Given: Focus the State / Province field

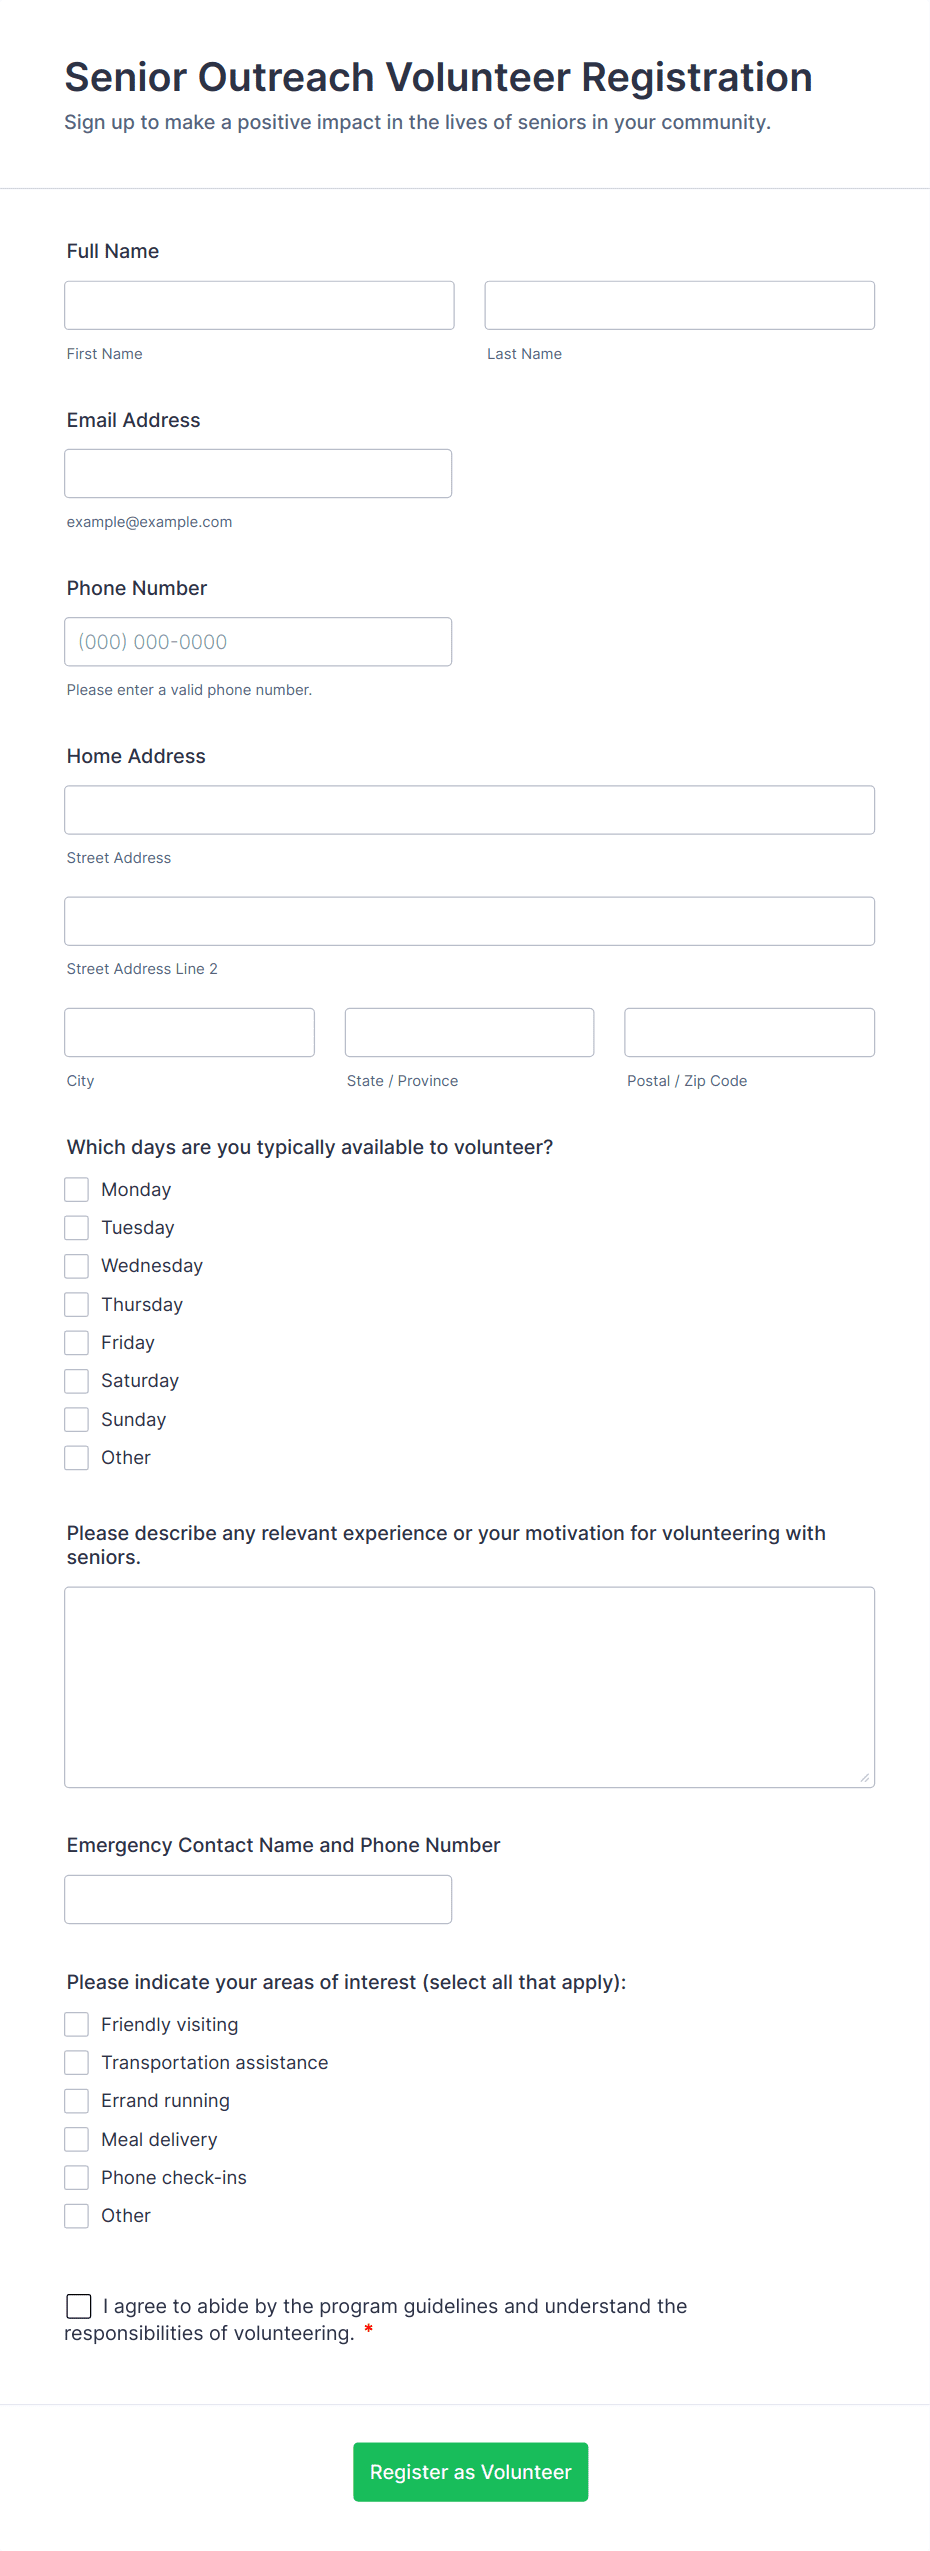Looking at the screenshot, I should pyautogui.click(x=469, y=1032).
